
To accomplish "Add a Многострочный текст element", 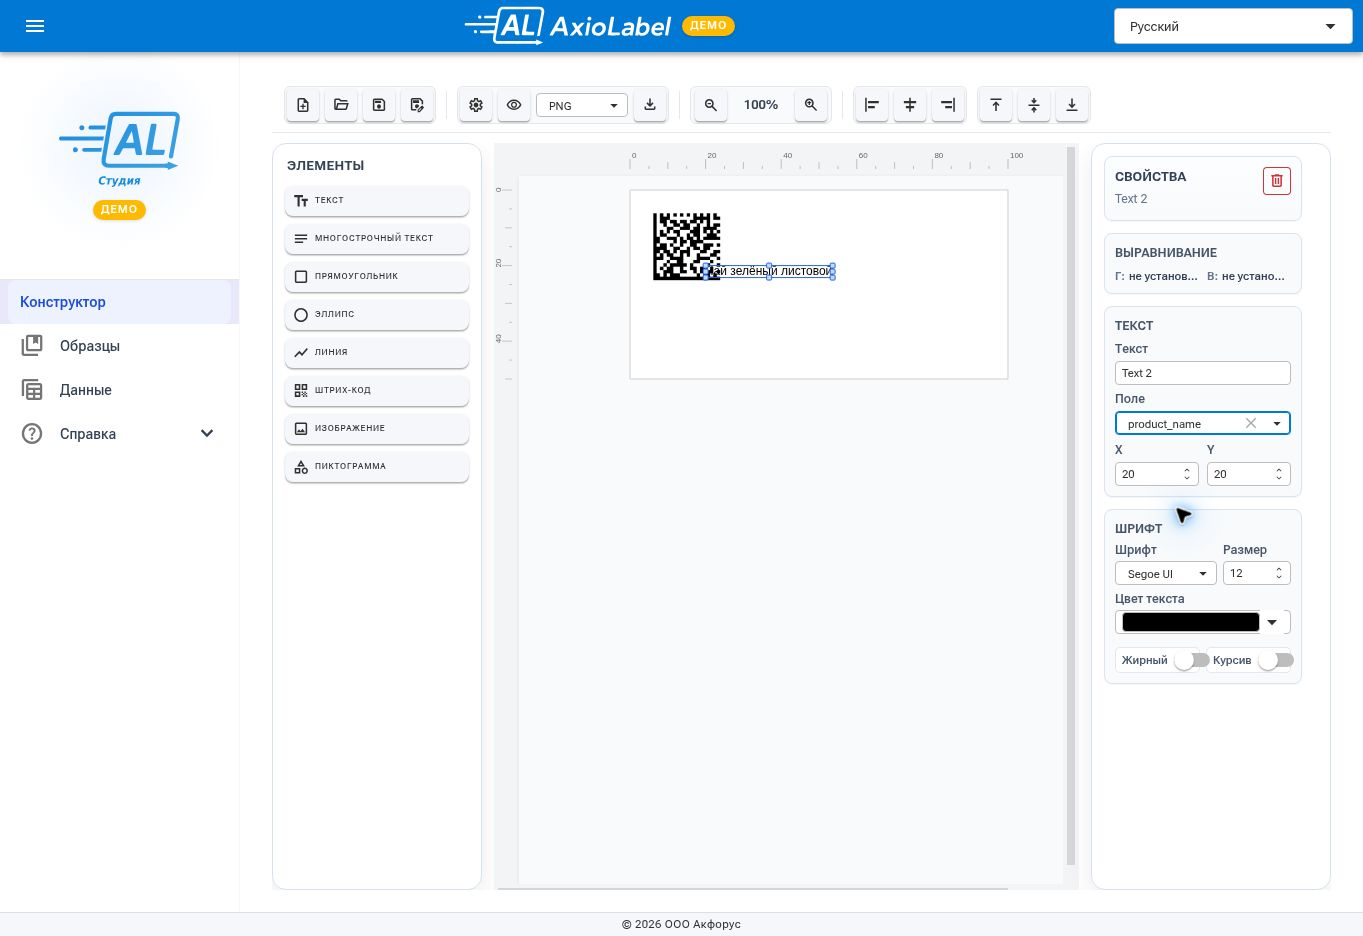I will [x=377, y=238].
